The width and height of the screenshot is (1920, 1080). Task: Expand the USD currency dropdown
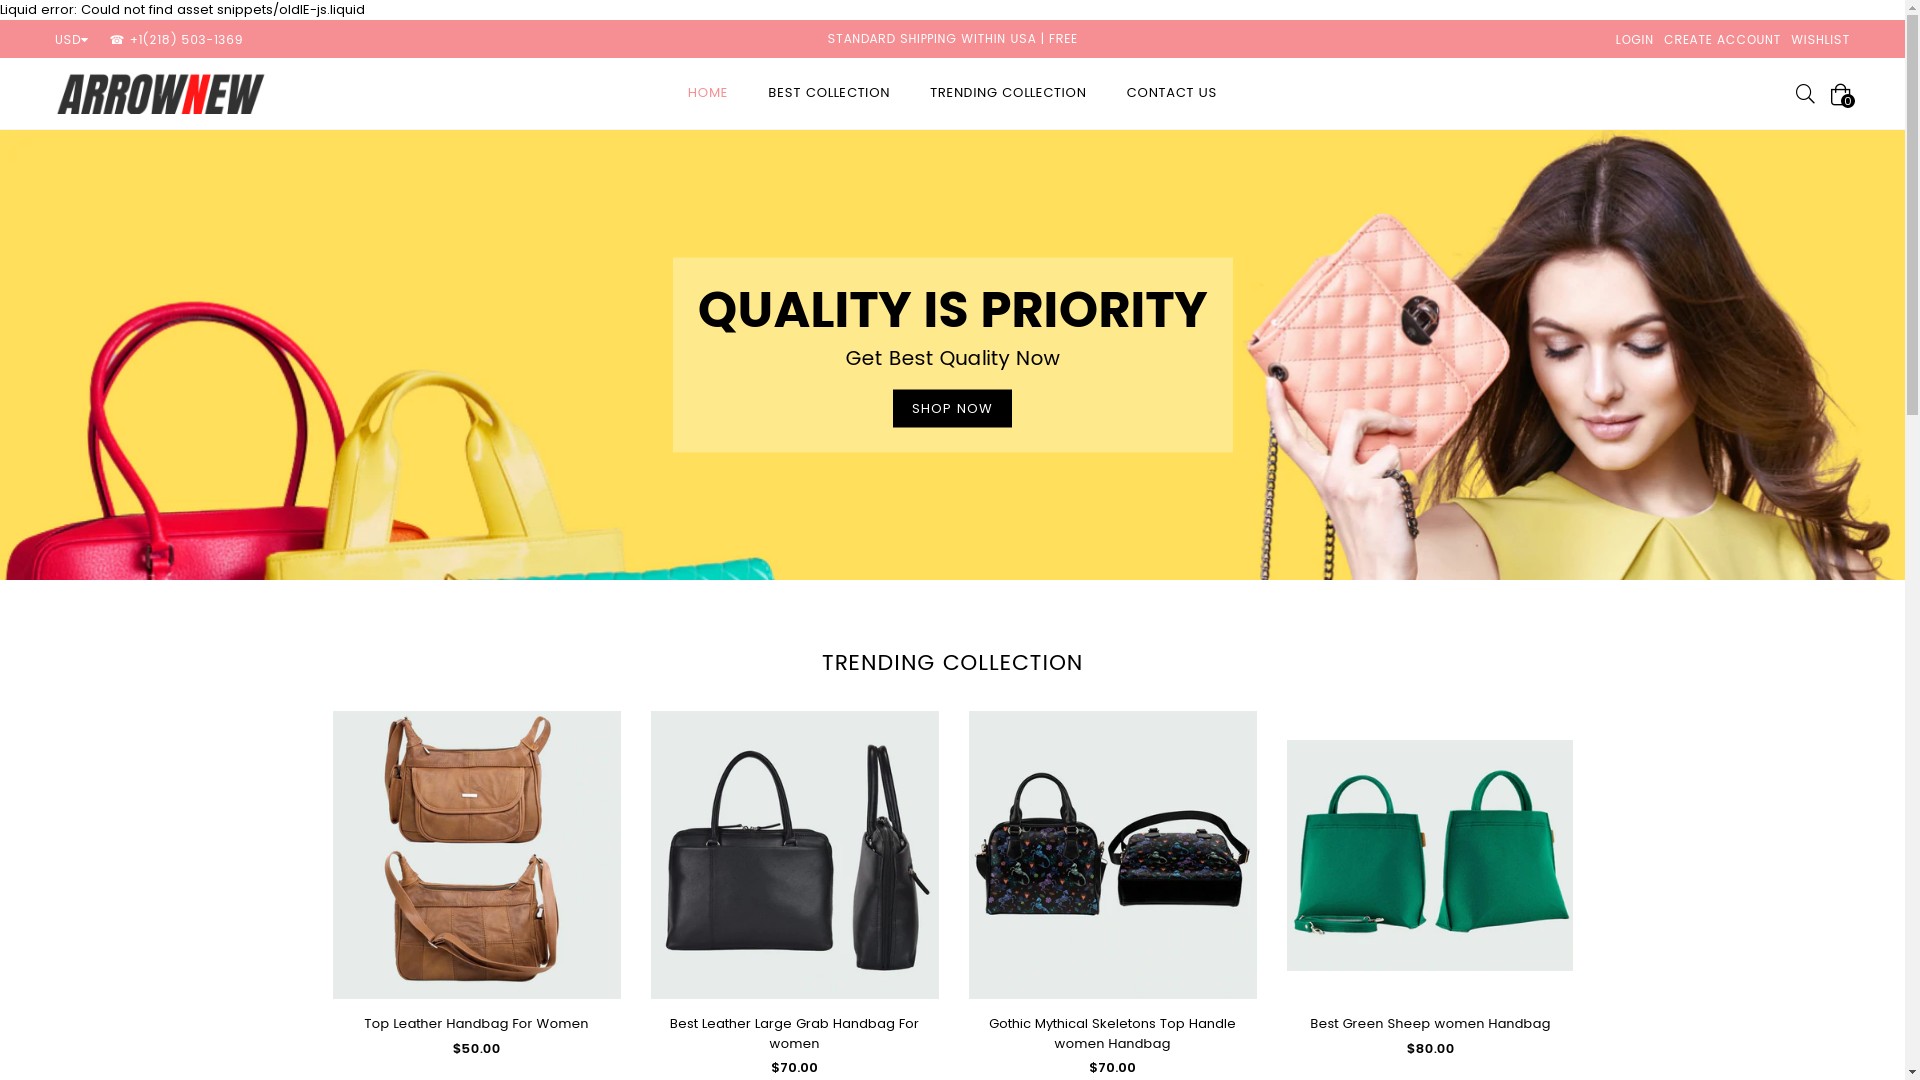pos(71,40)
